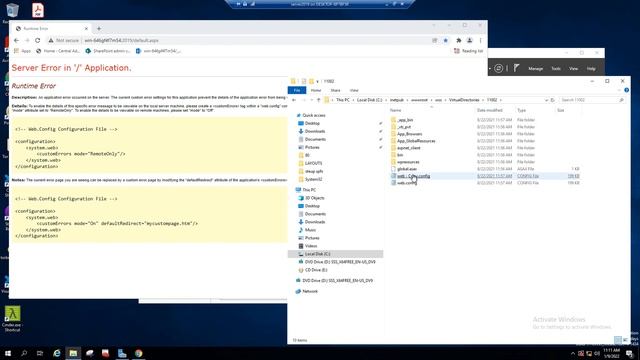The width and height of the screenshot is (640, 360).
Task: Click the Chrome address bar URL
Action: tap(121, 40)
